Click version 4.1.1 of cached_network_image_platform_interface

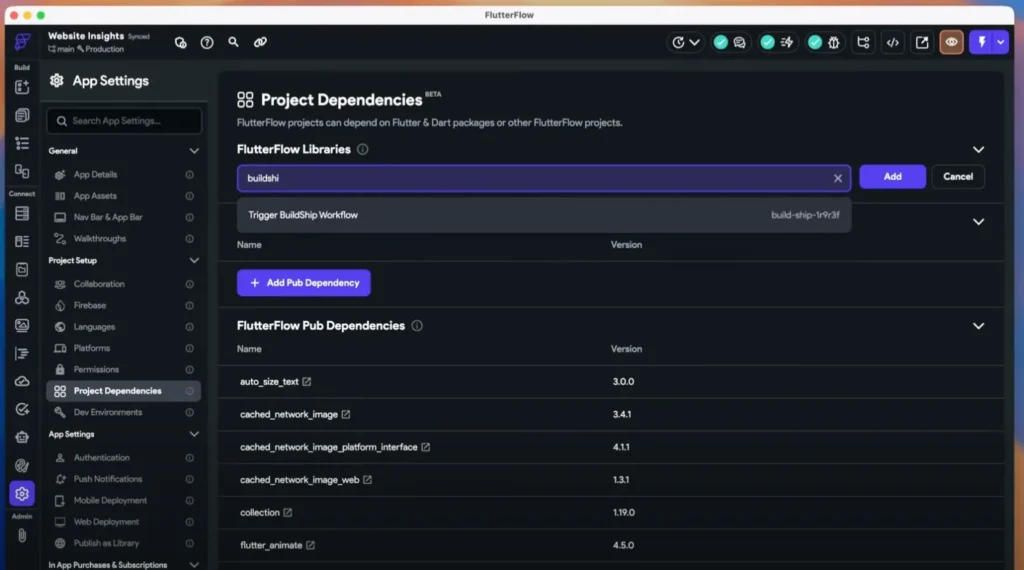click(x=621, y=447)
